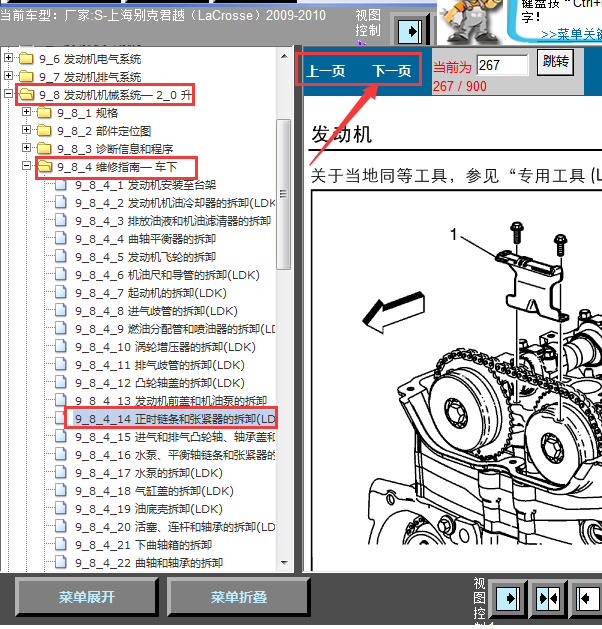
Task: Click the 9_8_1 规格 folder icon
Action: (44, 112)
